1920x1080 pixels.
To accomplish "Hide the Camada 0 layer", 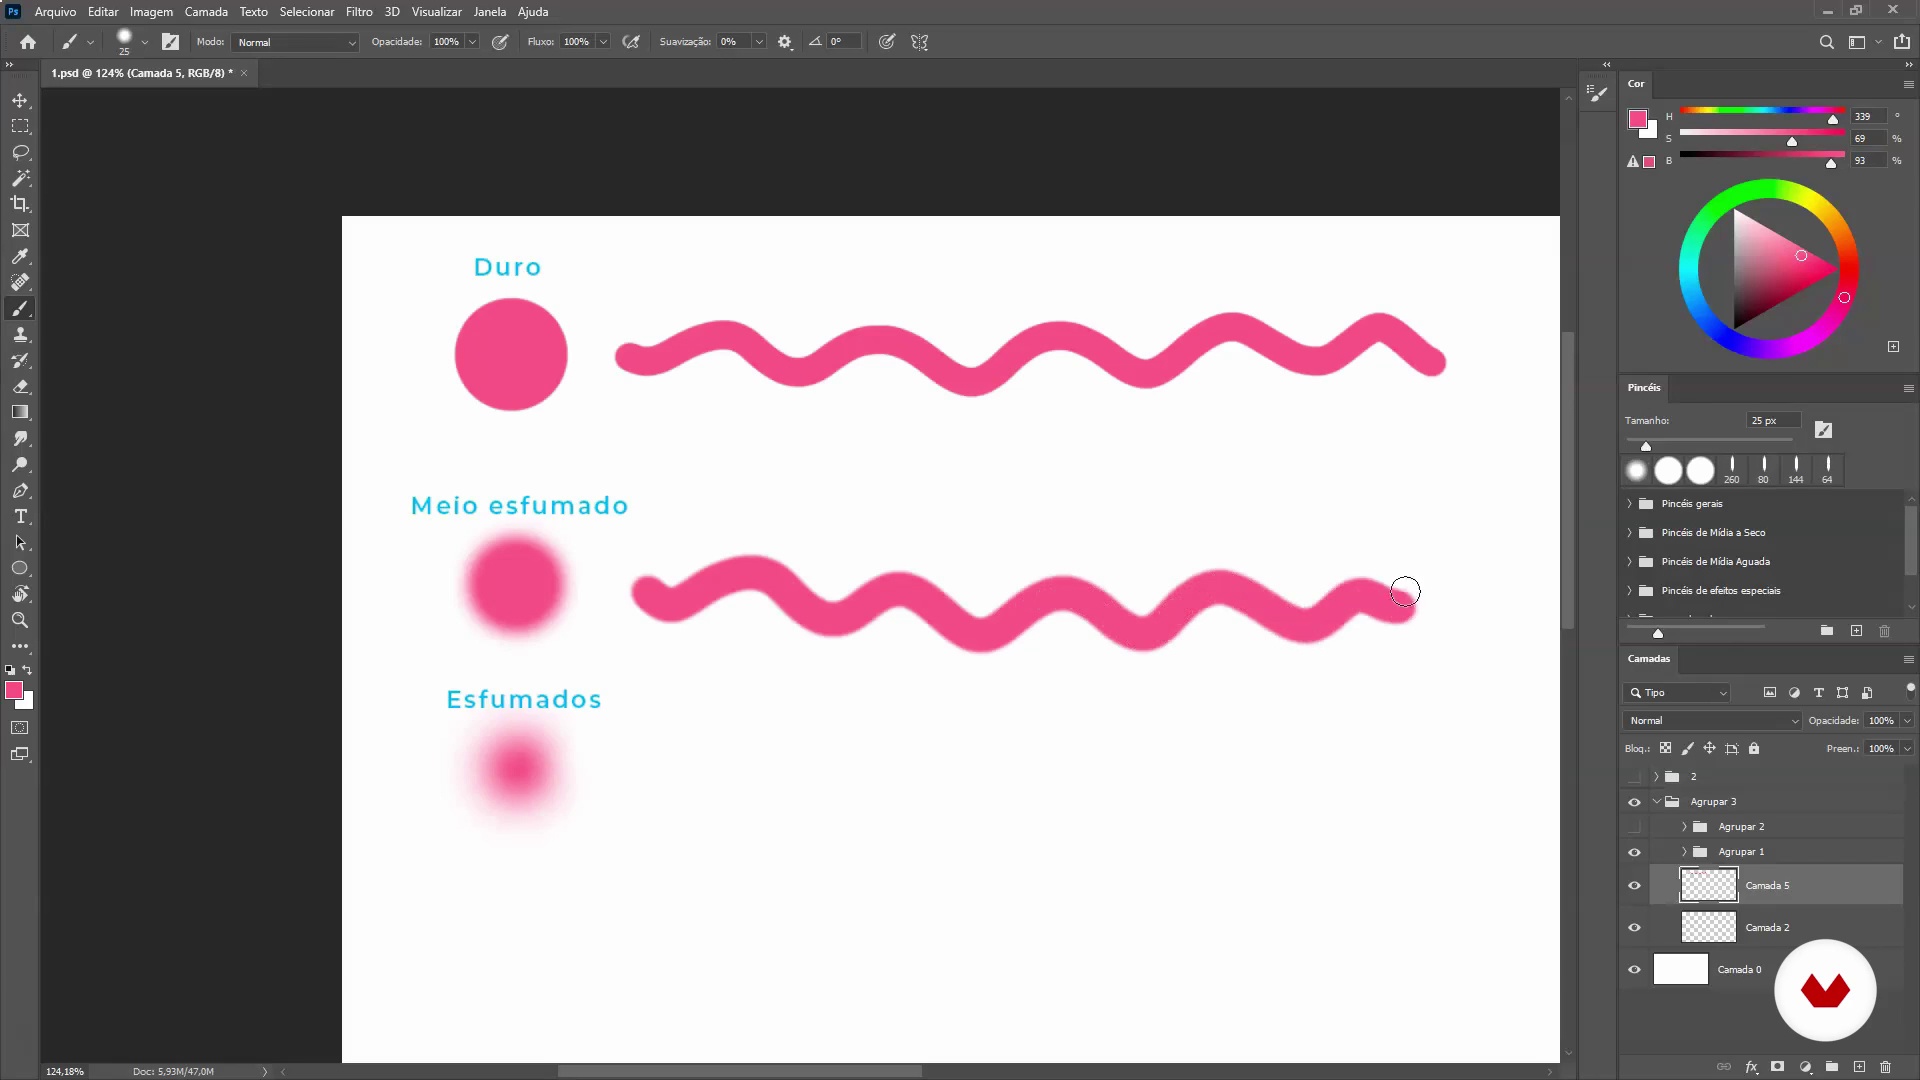I will coord(1634,969).
